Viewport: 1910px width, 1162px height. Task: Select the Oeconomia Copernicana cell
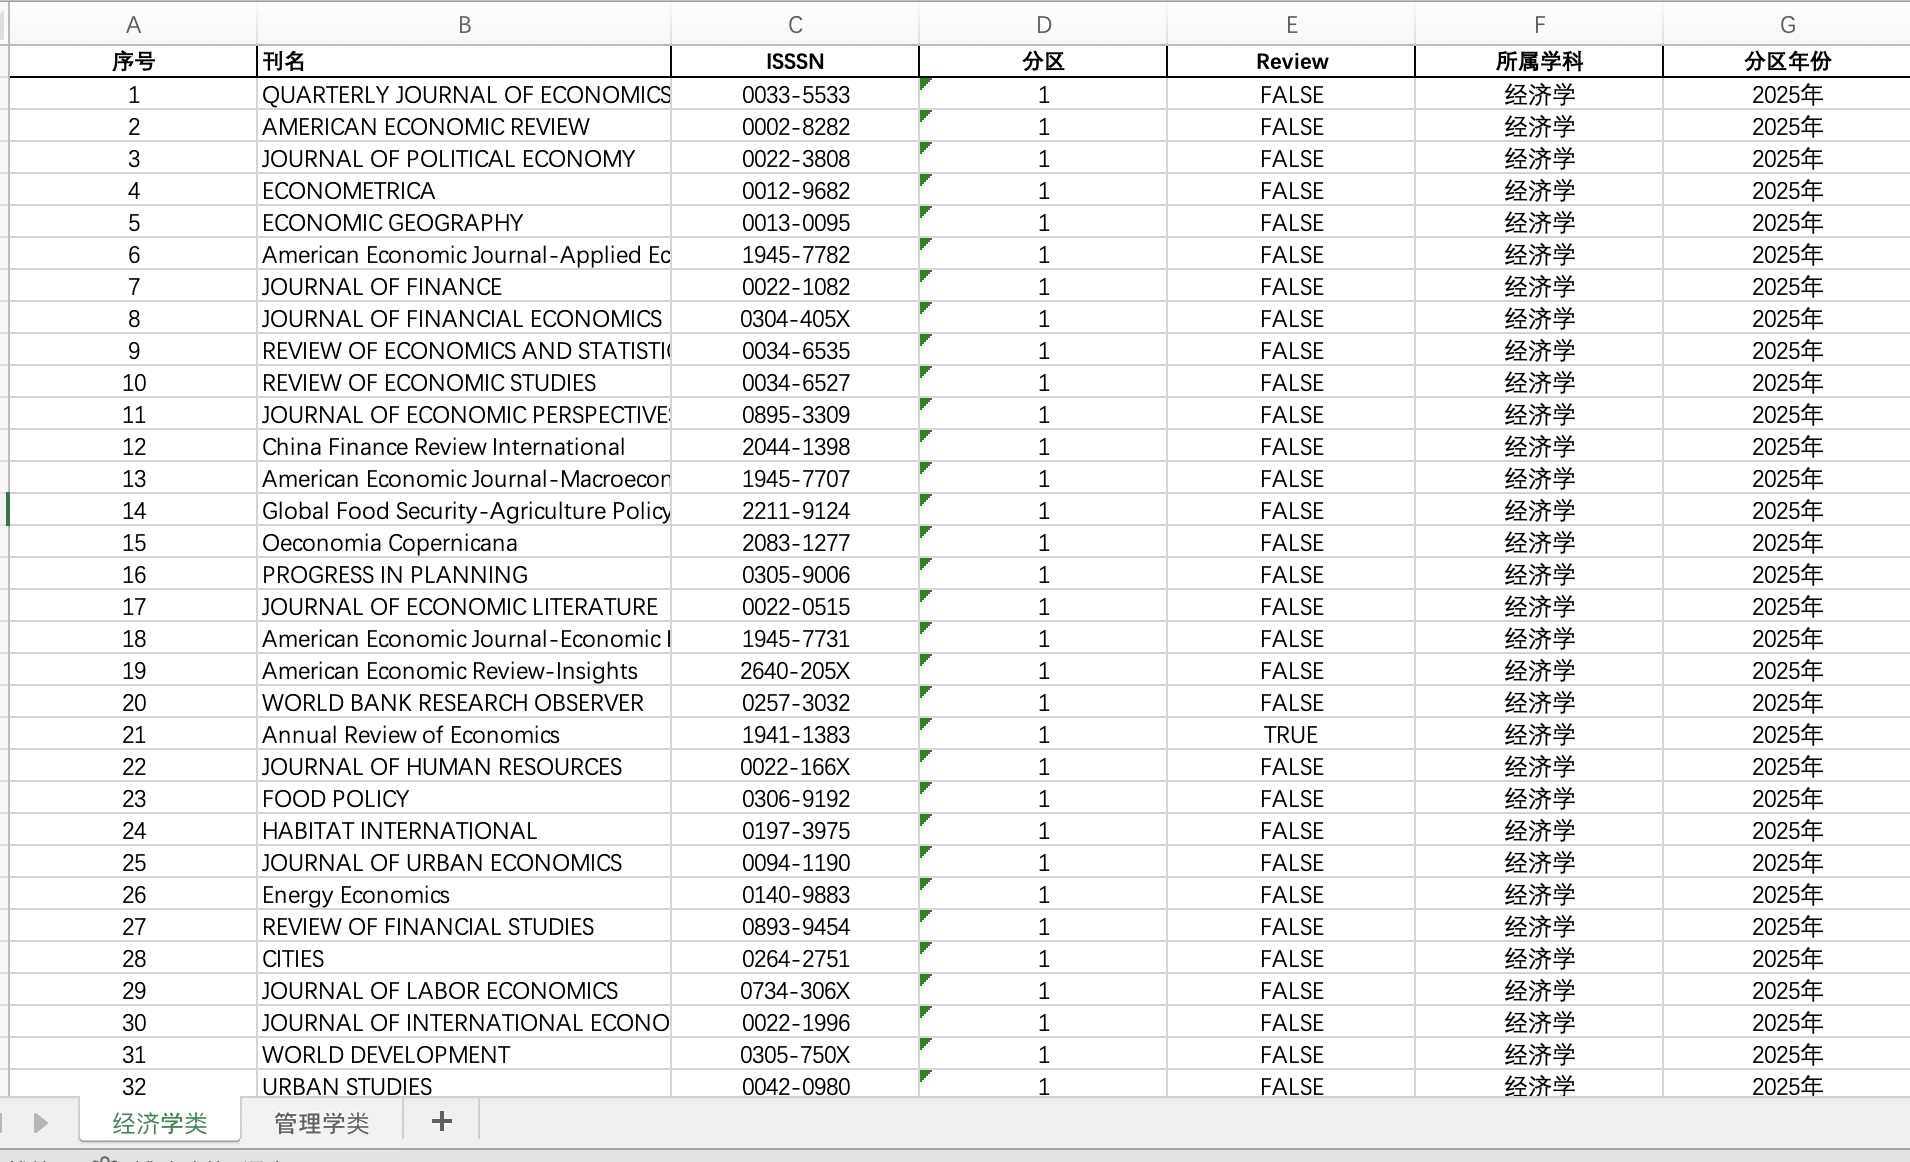tap(464, 542)
